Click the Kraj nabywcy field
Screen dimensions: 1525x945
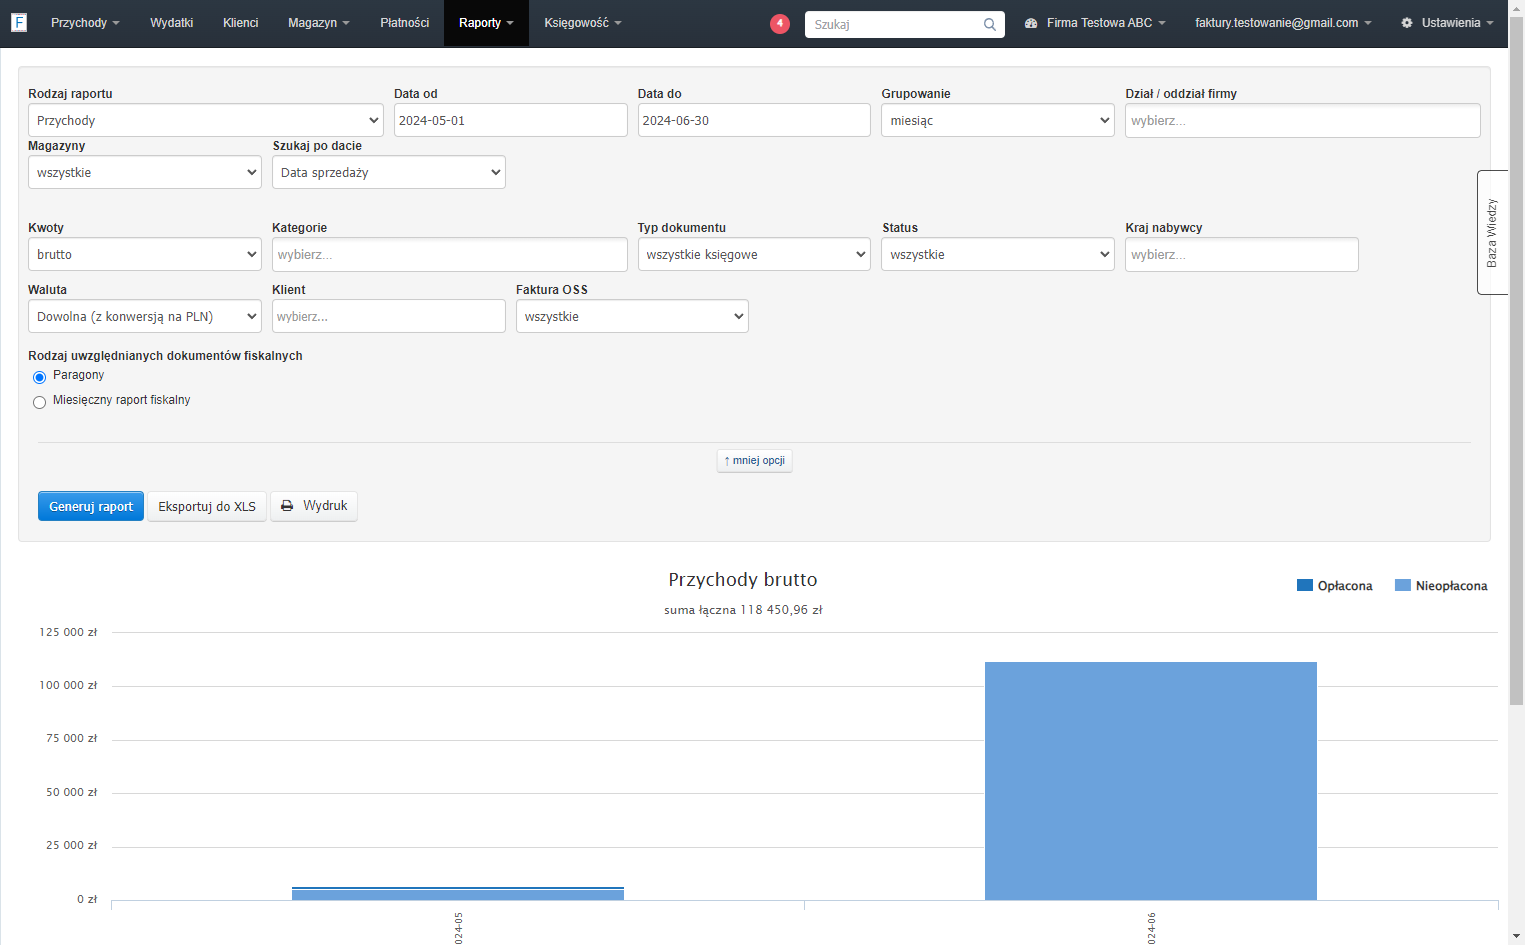click(x=1242, y=254)
